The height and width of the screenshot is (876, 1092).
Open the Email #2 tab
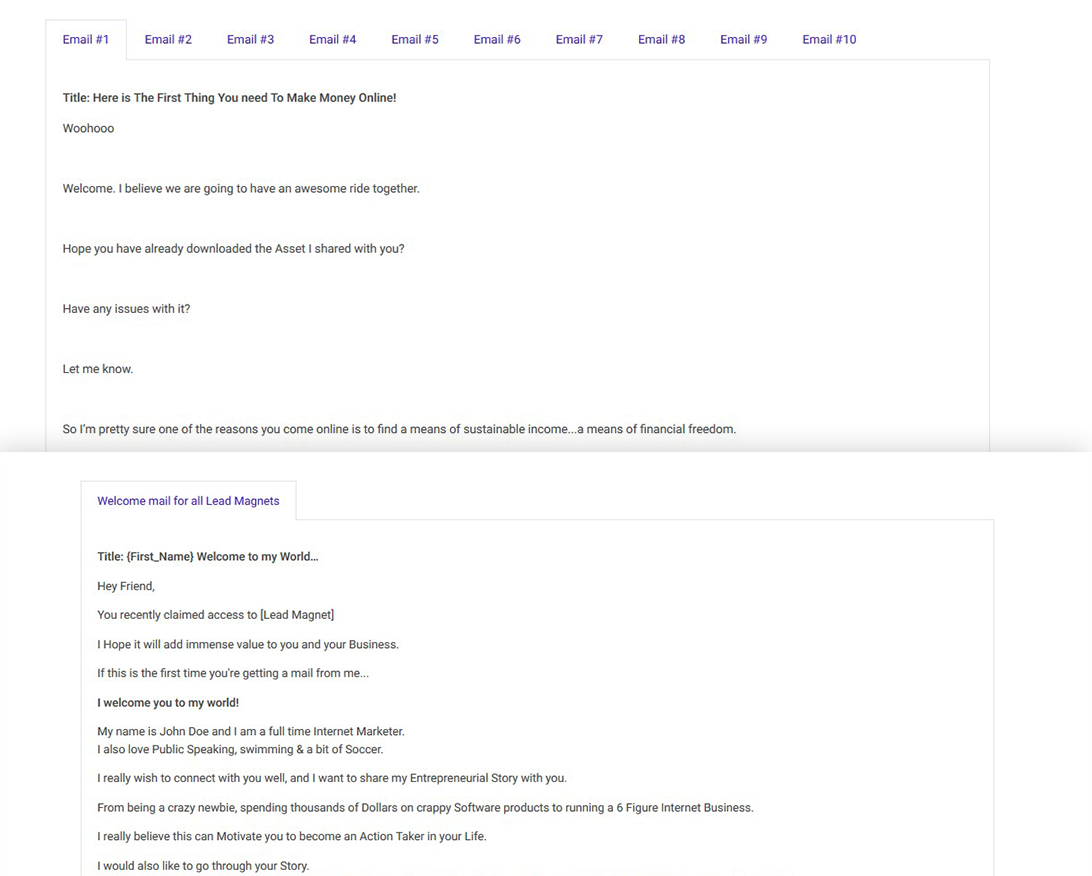point(168,40)
